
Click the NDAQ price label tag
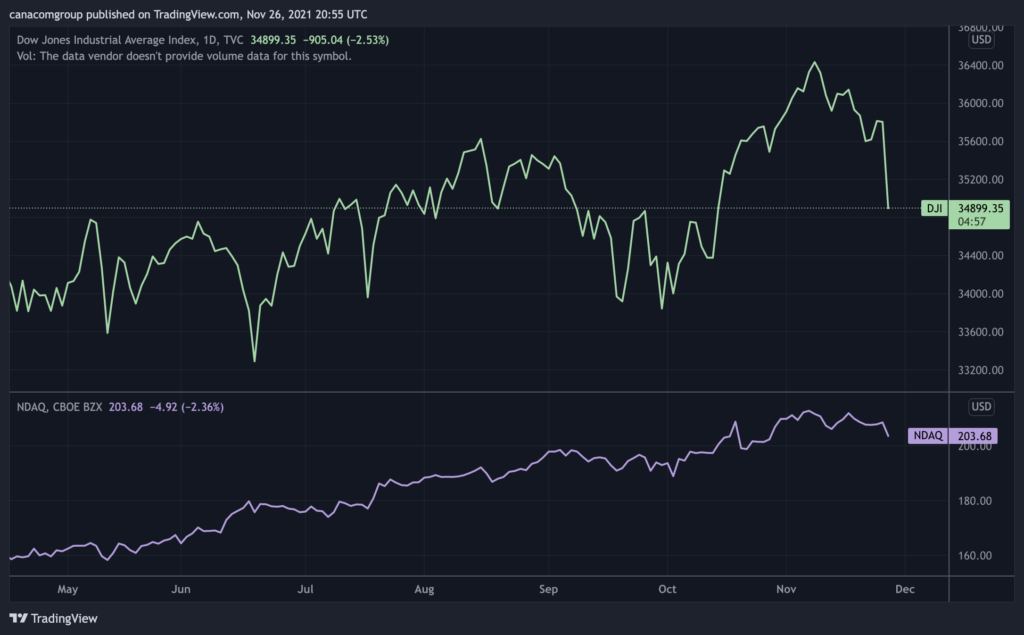point(927,436)
